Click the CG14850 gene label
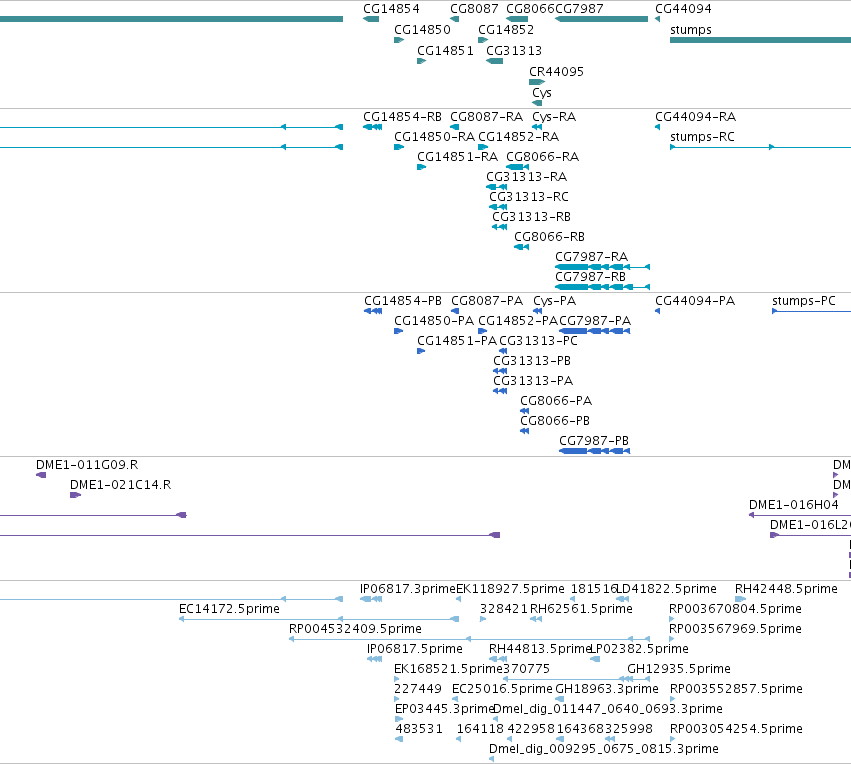 tap(422, 30)
